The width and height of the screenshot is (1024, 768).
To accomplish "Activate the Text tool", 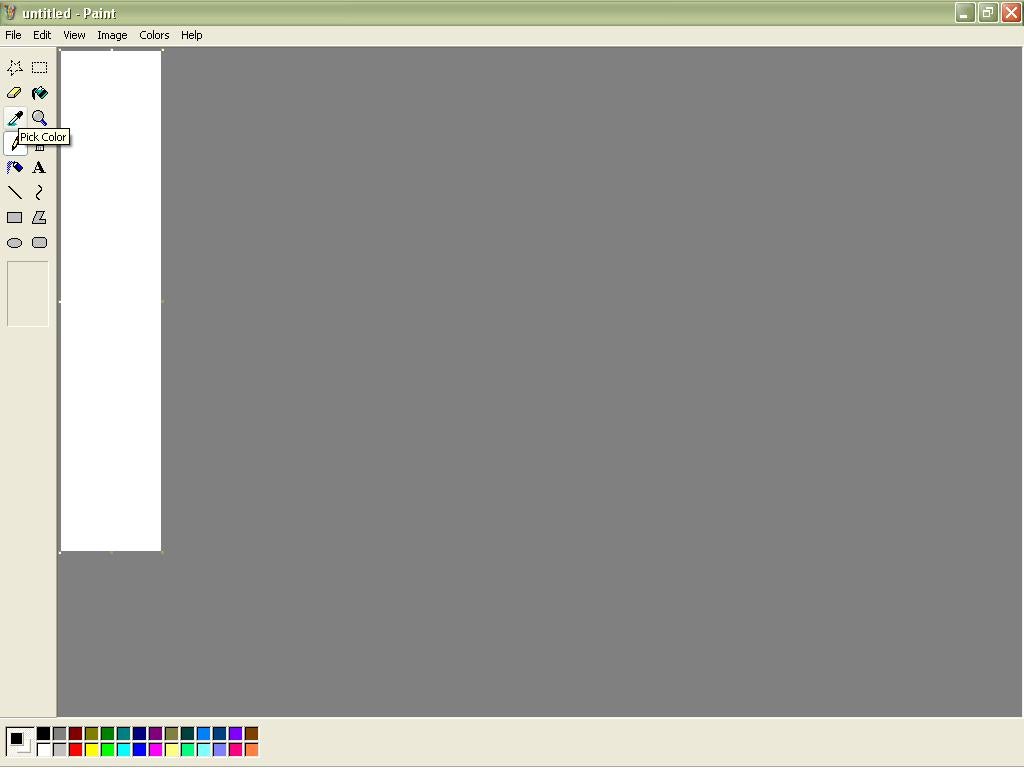I will (x=39, y=167).
